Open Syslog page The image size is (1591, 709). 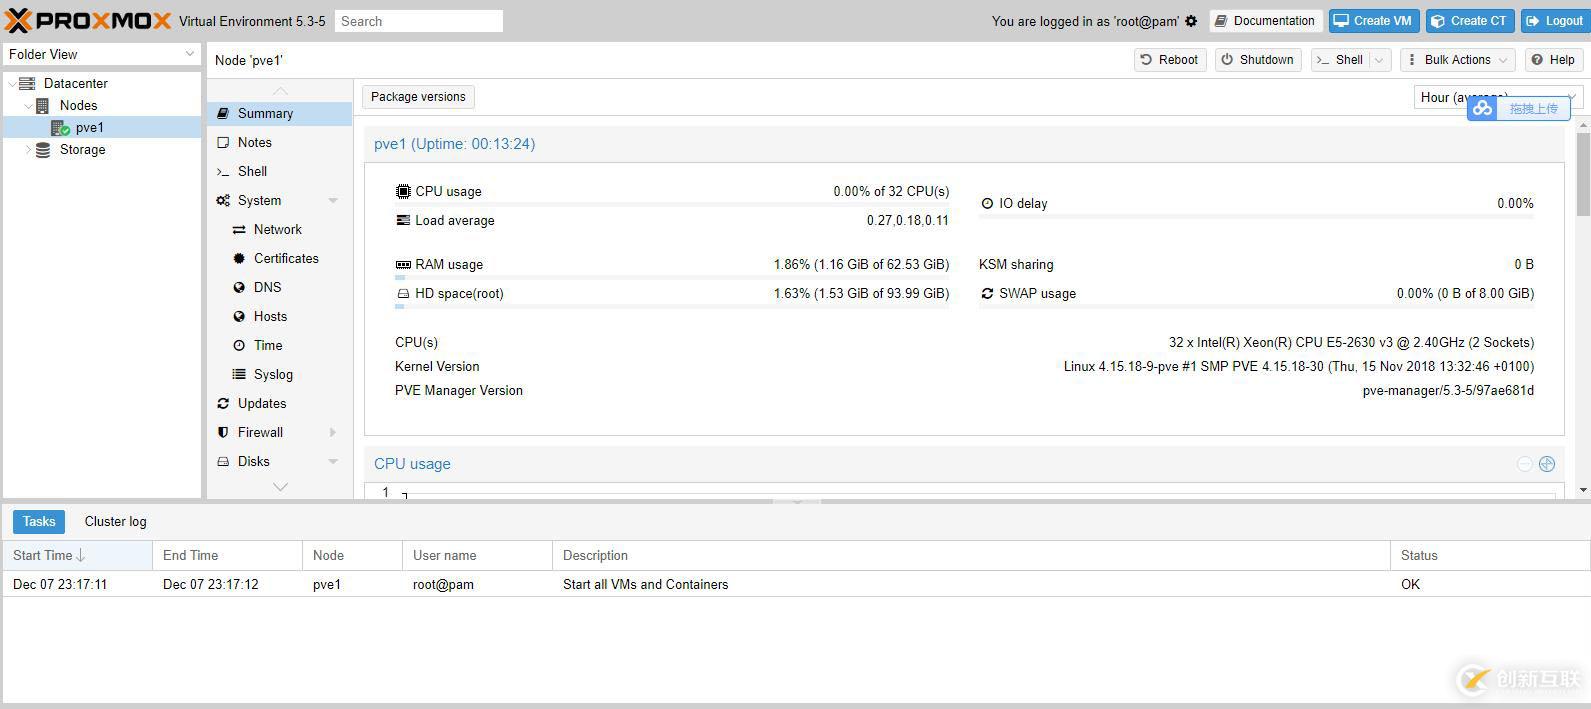[279, 374]
